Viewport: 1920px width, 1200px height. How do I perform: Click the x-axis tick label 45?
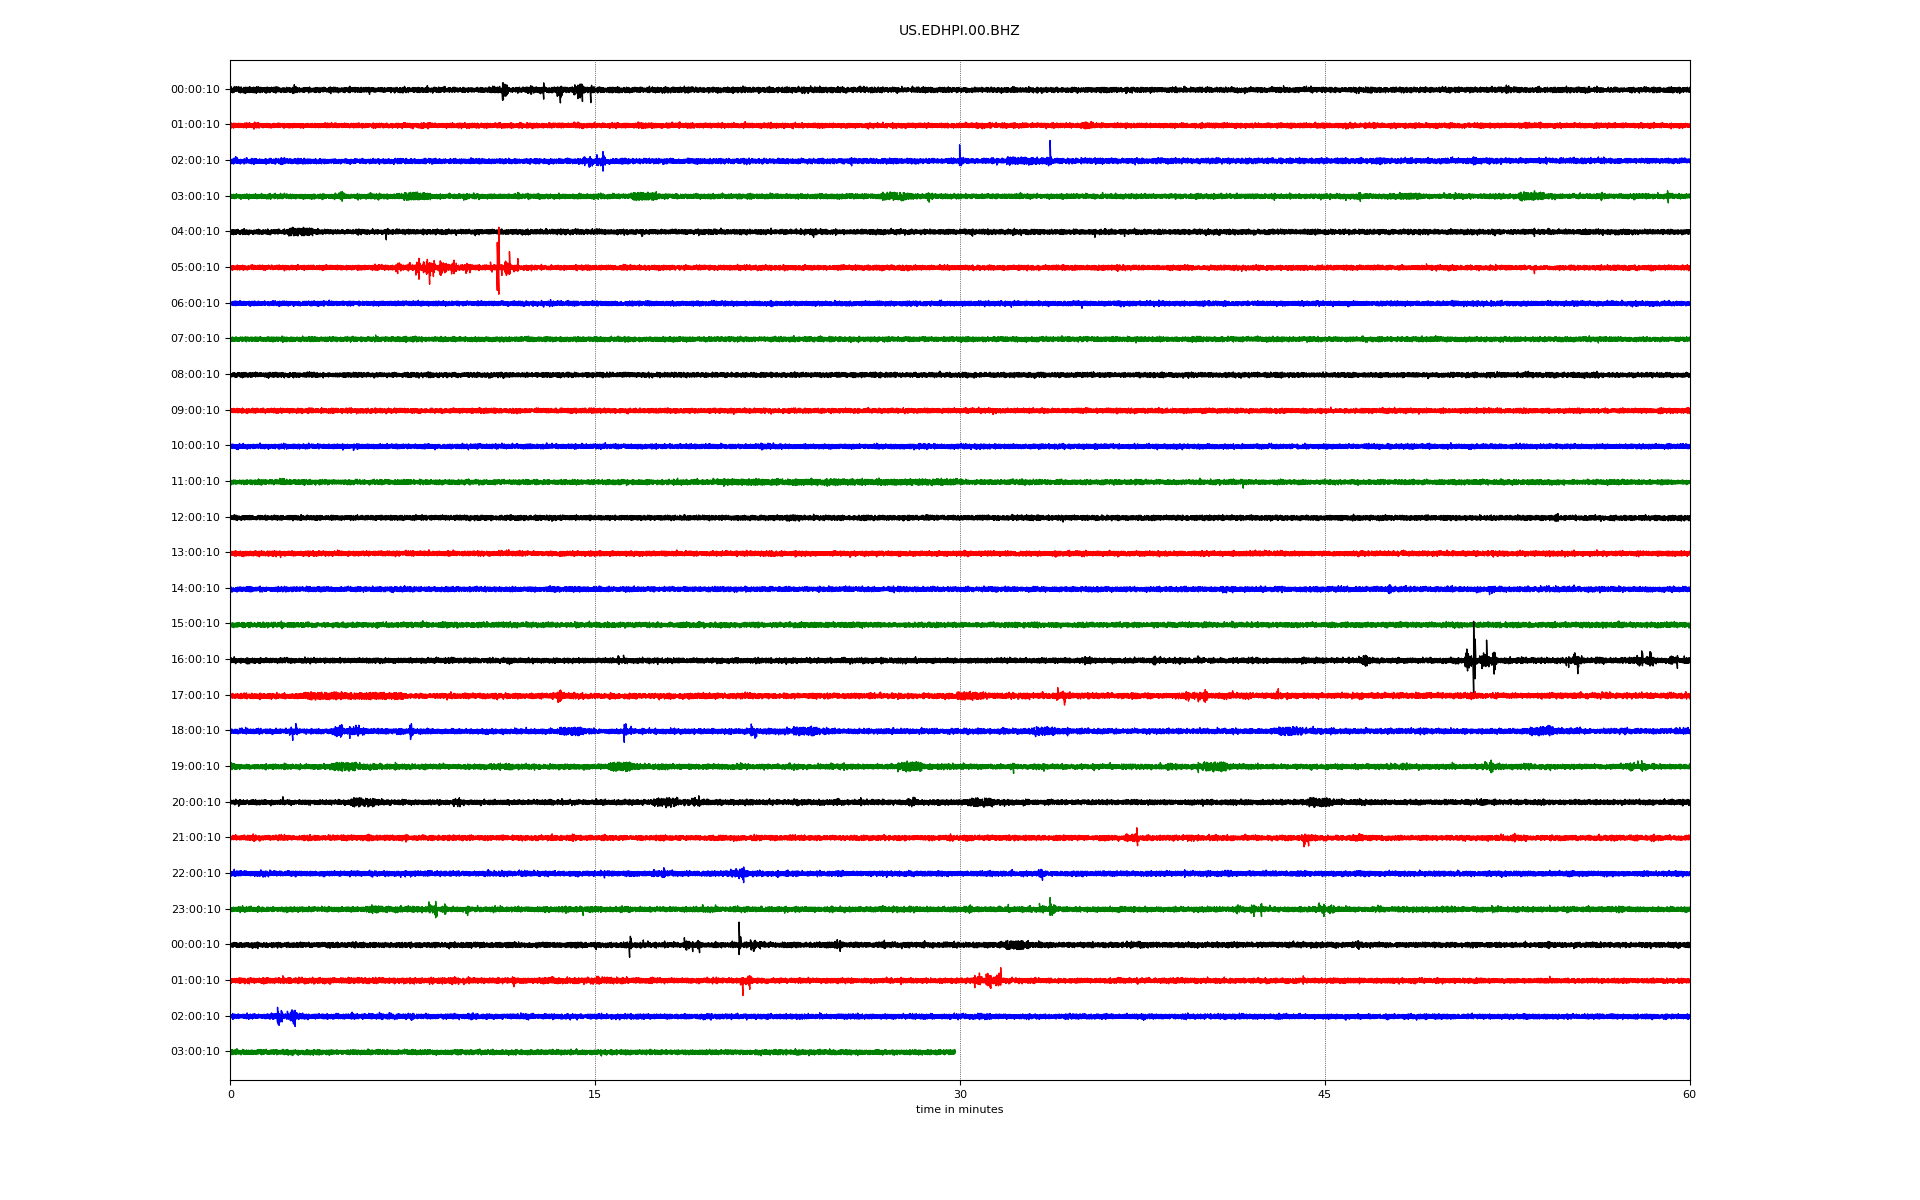[1324, 1095]
